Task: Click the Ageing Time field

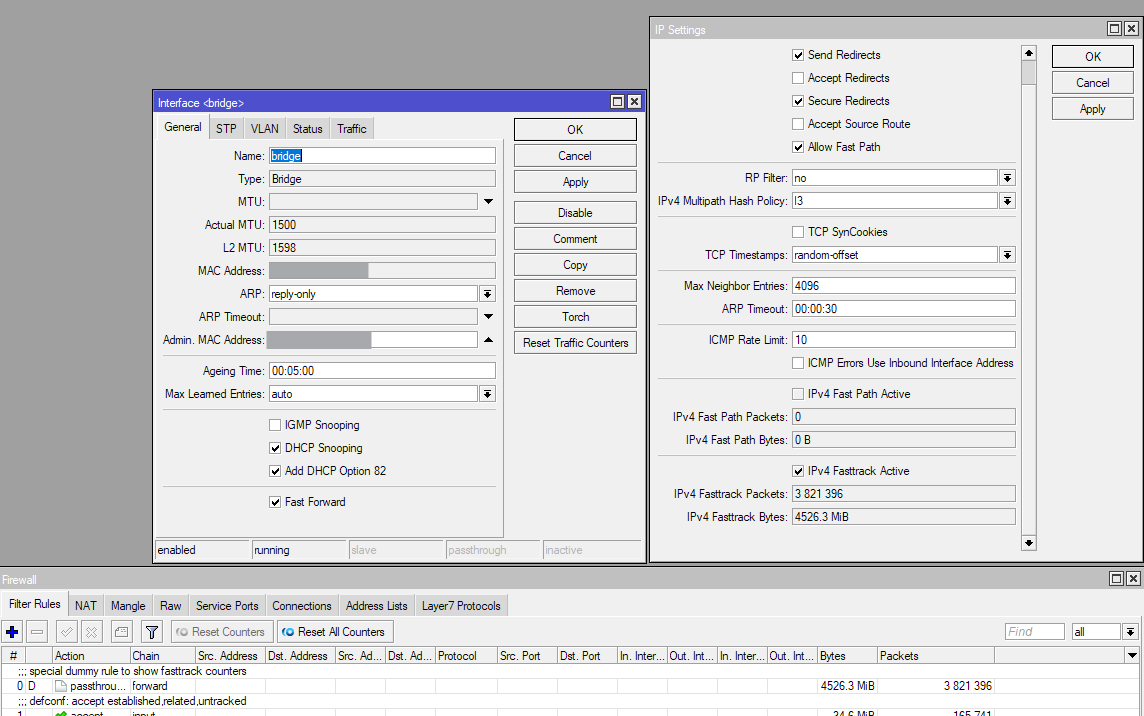Action: (x=382, y=371)
